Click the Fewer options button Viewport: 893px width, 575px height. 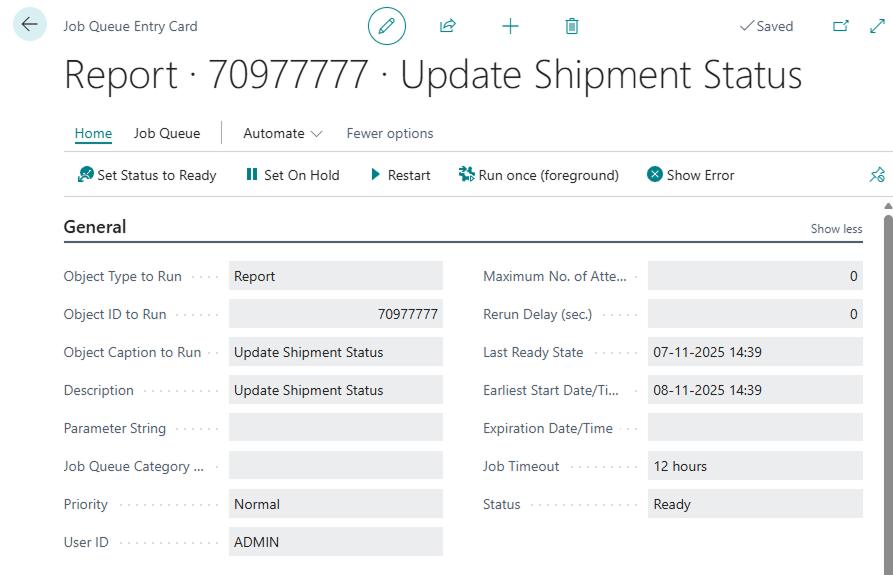click(x=390, y=133)
